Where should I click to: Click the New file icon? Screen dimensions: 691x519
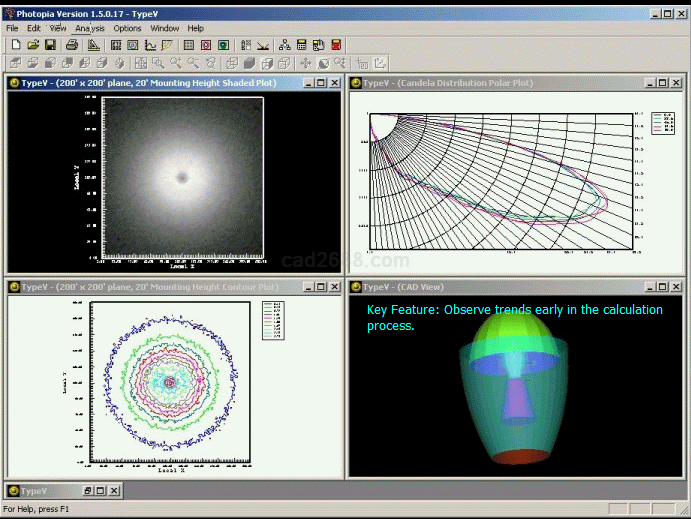tap(14, 45)
